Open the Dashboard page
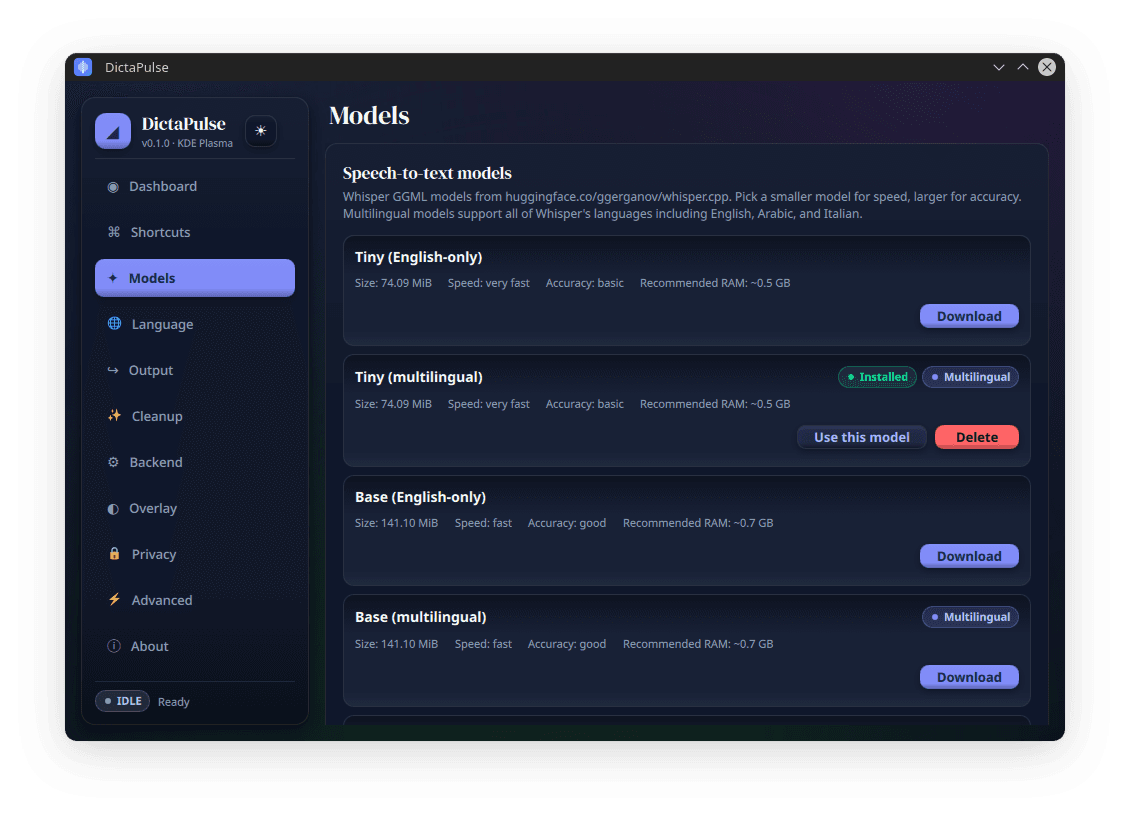The image size is (1130, 818). coord(195,187)
